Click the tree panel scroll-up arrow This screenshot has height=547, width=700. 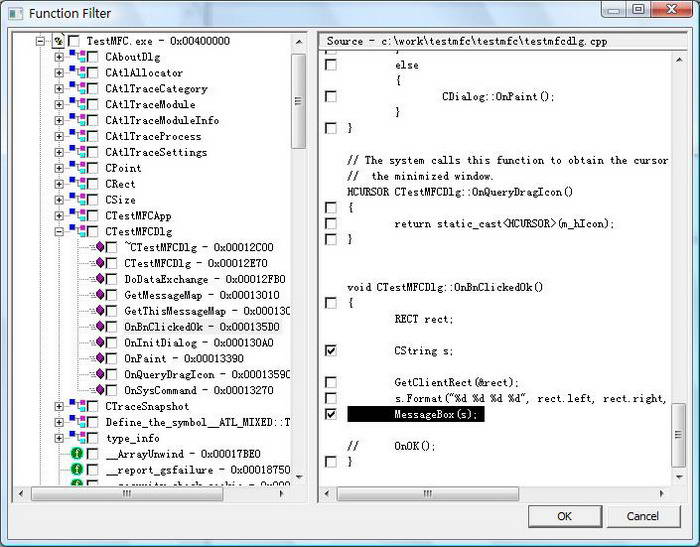click(x=299, y=42)
